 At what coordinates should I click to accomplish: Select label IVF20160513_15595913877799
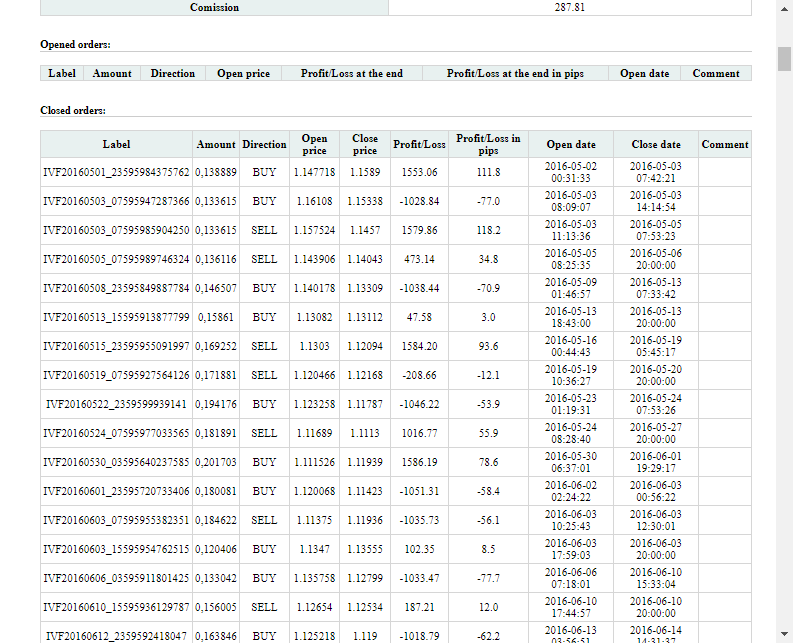[x=116, y=317]
